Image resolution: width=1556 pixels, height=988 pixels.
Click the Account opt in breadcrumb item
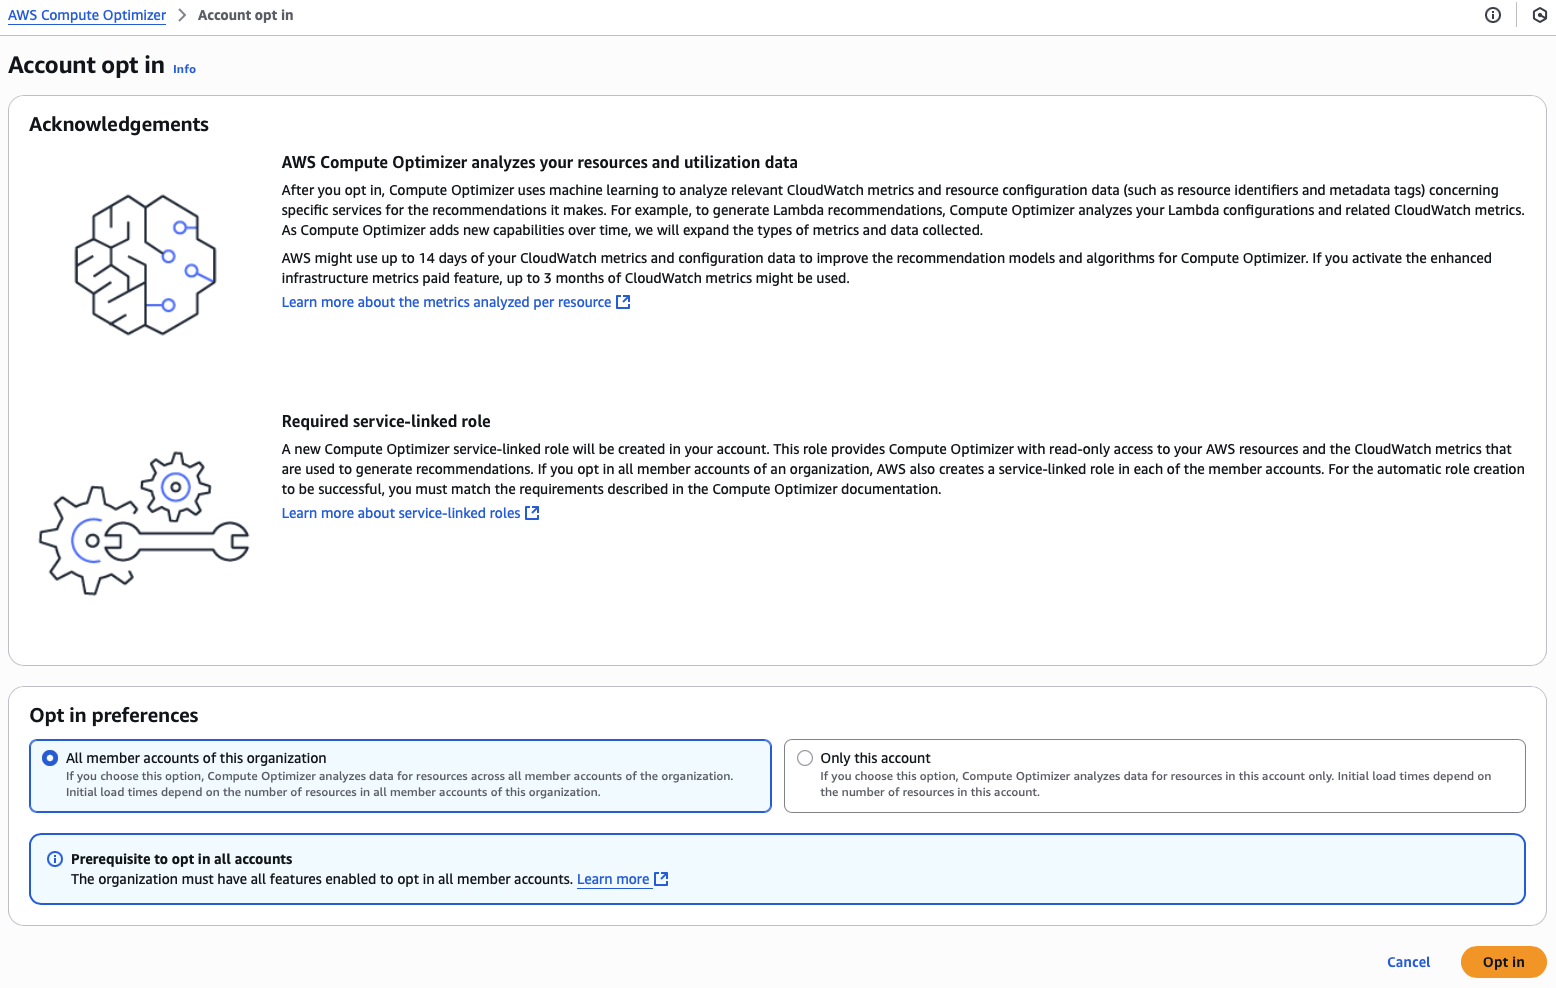[x=245, y=15]
